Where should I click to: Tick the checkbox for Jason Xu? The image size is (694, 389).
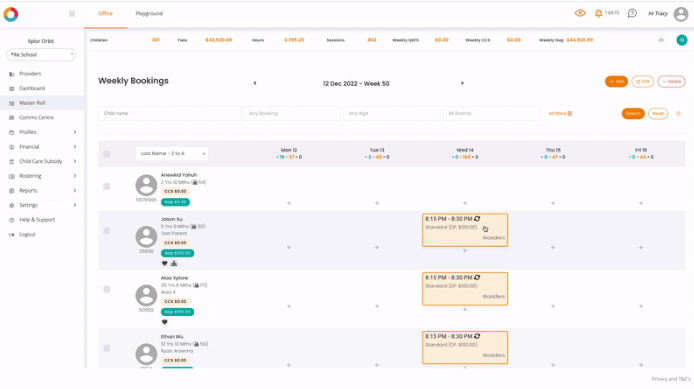click(x=107, y=231)
